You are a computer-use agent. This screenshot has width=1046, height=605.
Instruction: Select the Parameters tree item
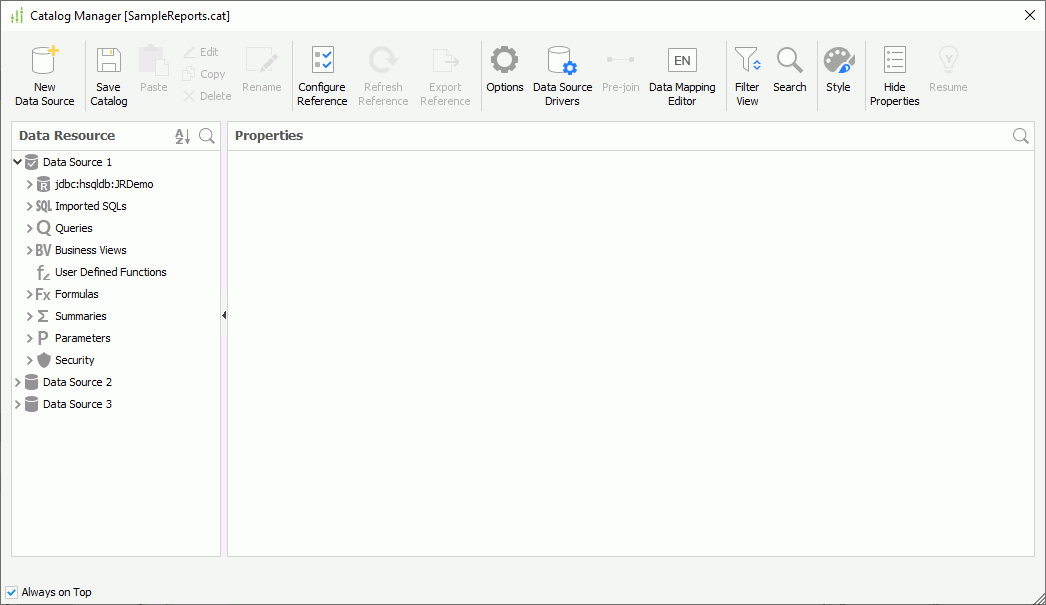pyautogui.click(x=83, y=338)
